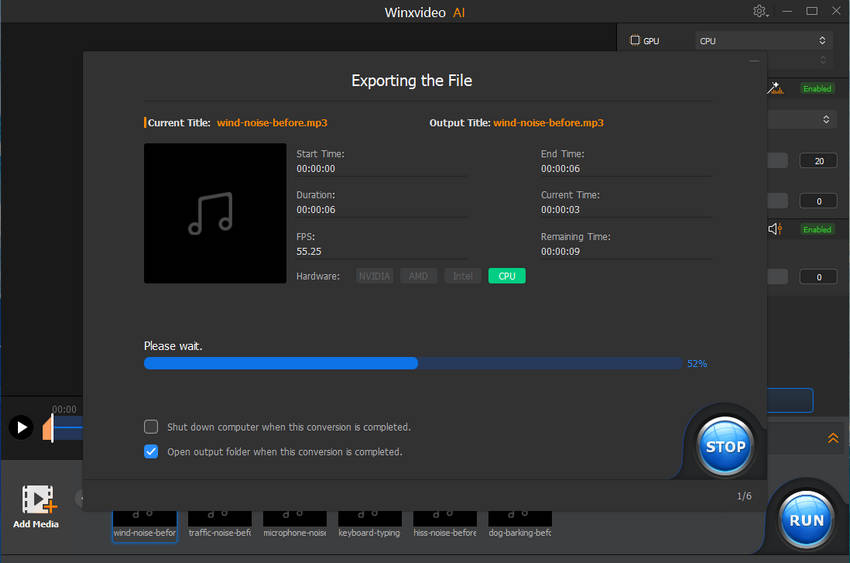Select dog-barking-before thumbnail
850x563 pixels.
(x=520, y=525)
